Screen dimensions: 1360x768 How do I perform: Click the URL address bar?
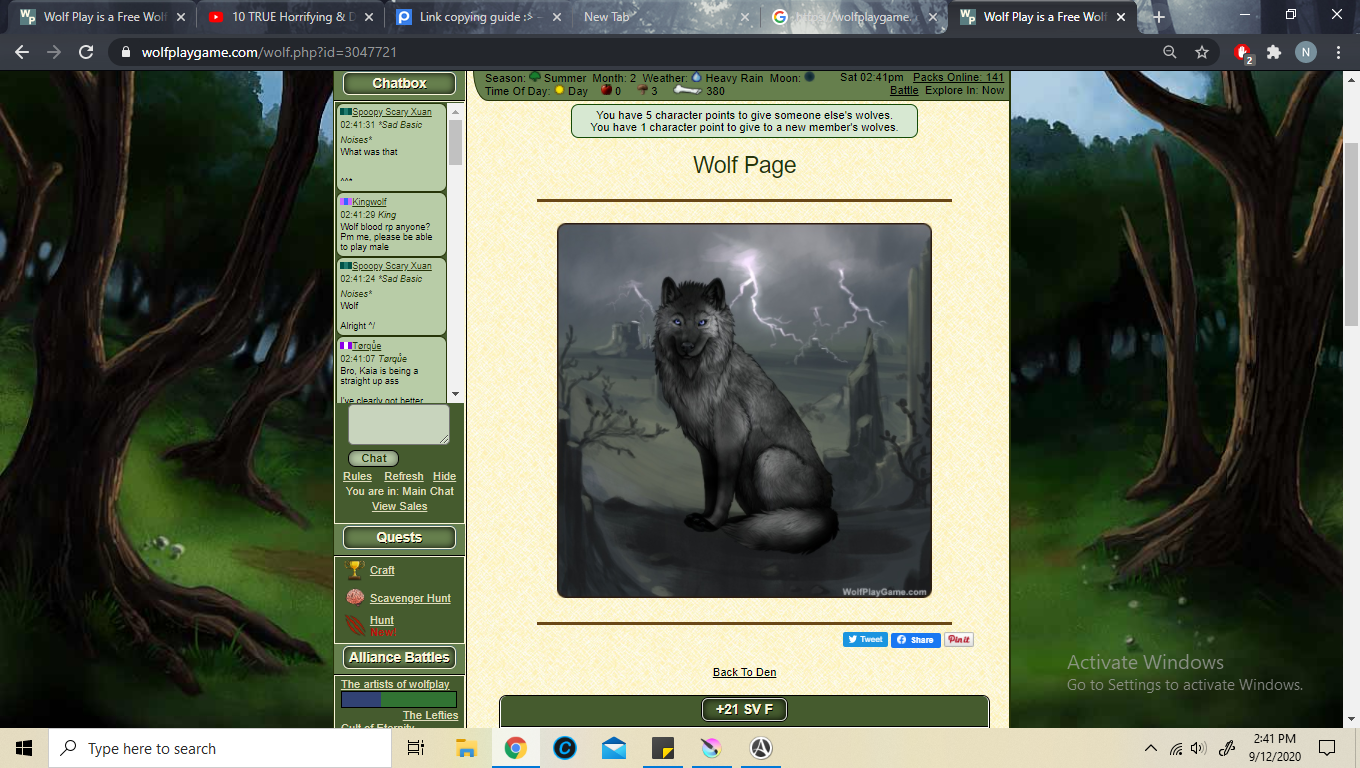(640, 53)
